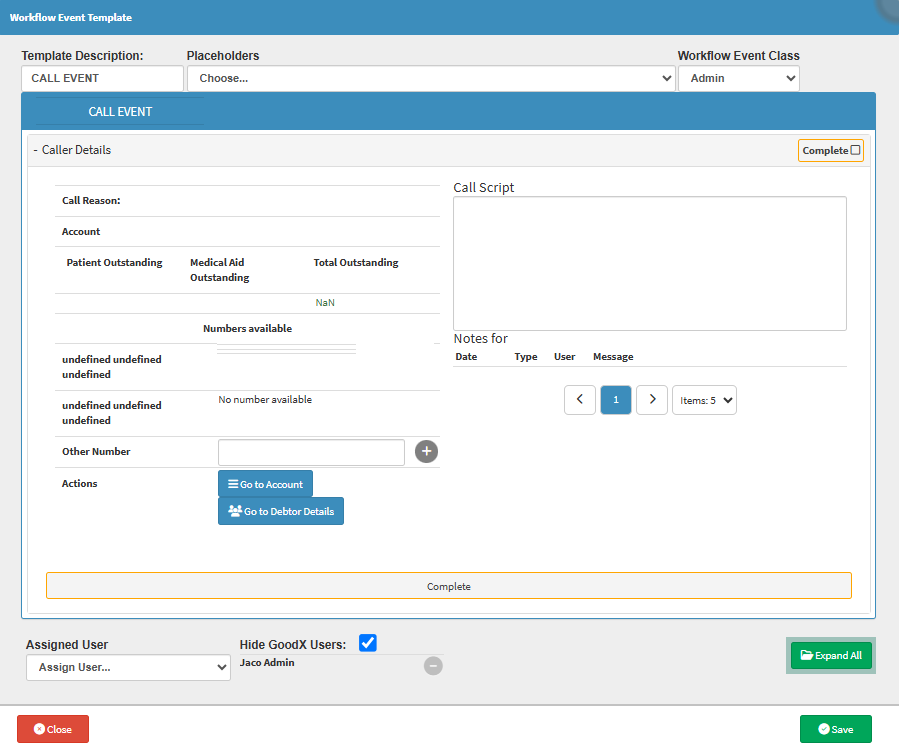Open Go to Debtor Details
Viewport: 899px width, 752px height.
click(281, 511)
